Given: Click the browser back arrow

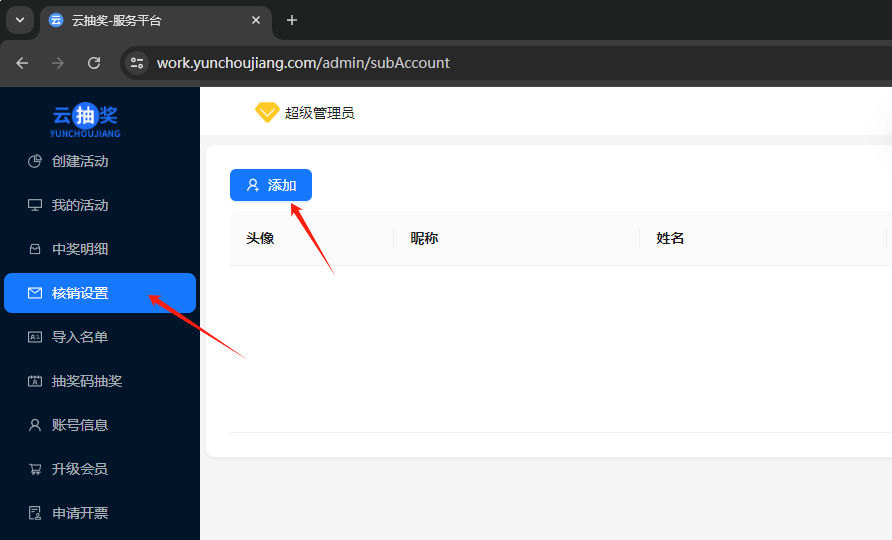Looking at the screenshot, I should (22, 63).
